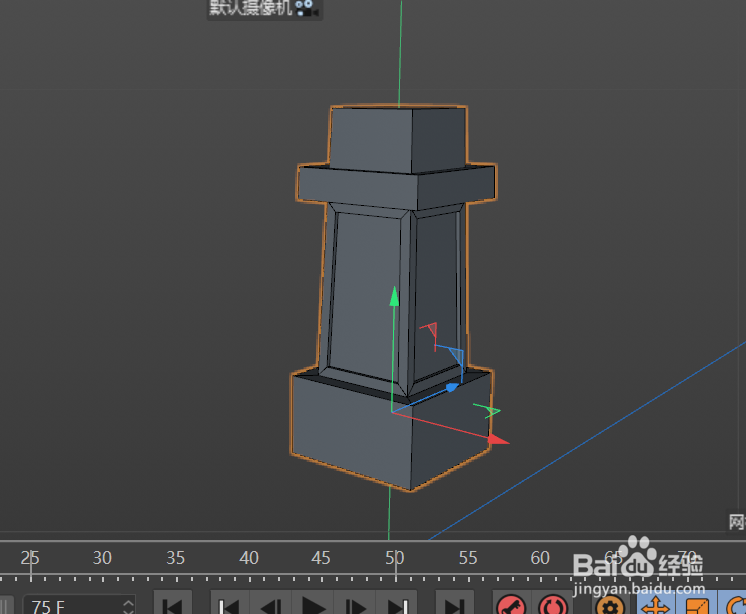Click the green Y-axis arrow of the gizmo
The width and height of the screenshot is (746, 614).
[x=394, y=297]
